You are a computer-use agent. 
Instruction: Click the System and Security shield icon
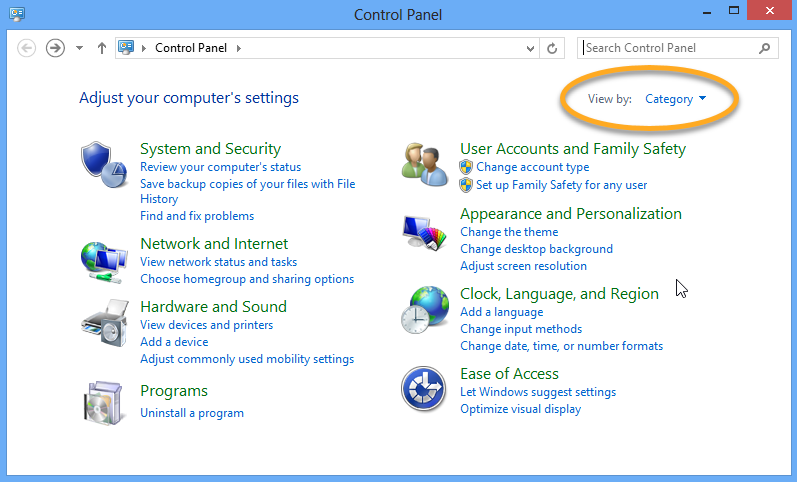pos(104,162)
